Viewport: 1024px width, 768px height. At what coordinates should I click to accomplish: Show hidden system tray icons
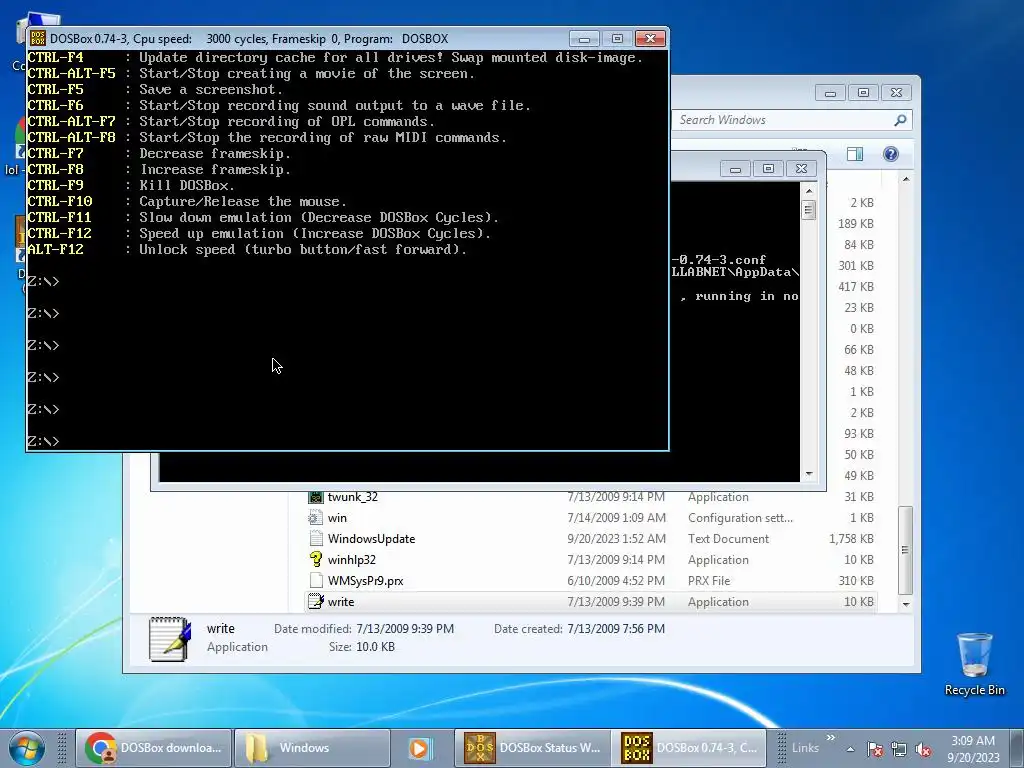(850, 749)
